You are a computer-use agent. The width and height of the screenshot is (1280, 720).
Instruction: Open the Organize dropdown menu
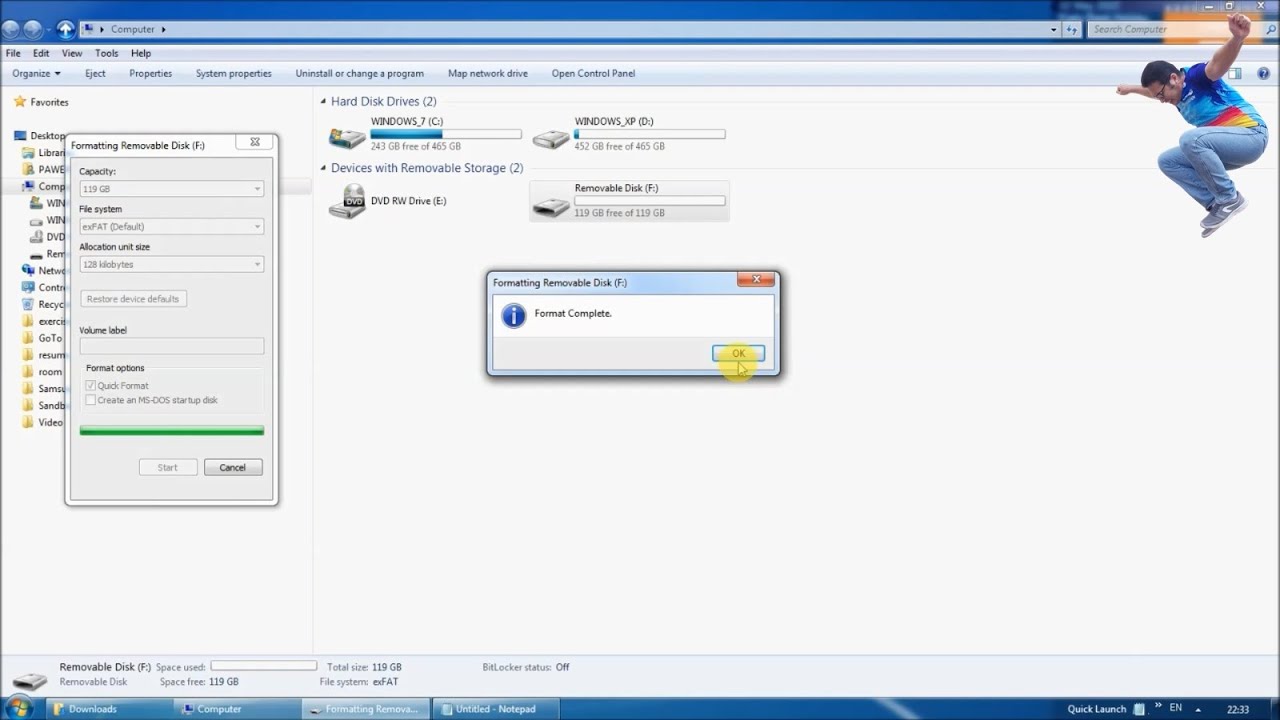pos(36,73)
